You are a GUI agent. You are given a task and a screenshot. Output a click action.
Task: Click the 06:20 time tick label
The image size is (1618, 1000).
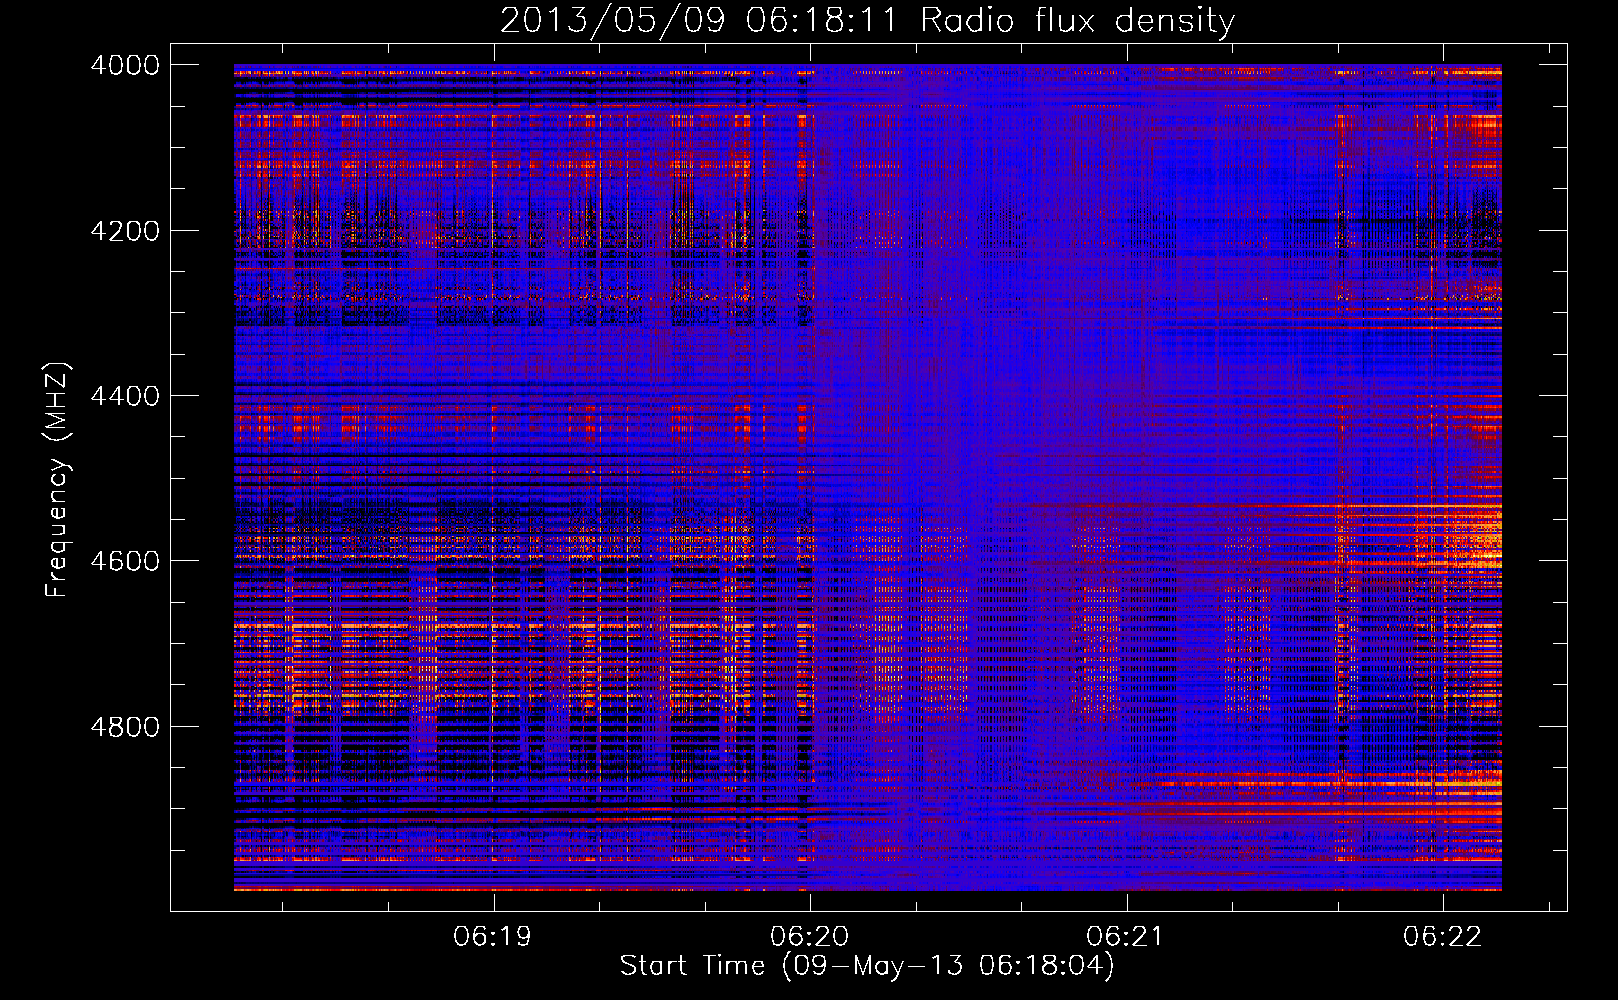click(x=809, y=936)
